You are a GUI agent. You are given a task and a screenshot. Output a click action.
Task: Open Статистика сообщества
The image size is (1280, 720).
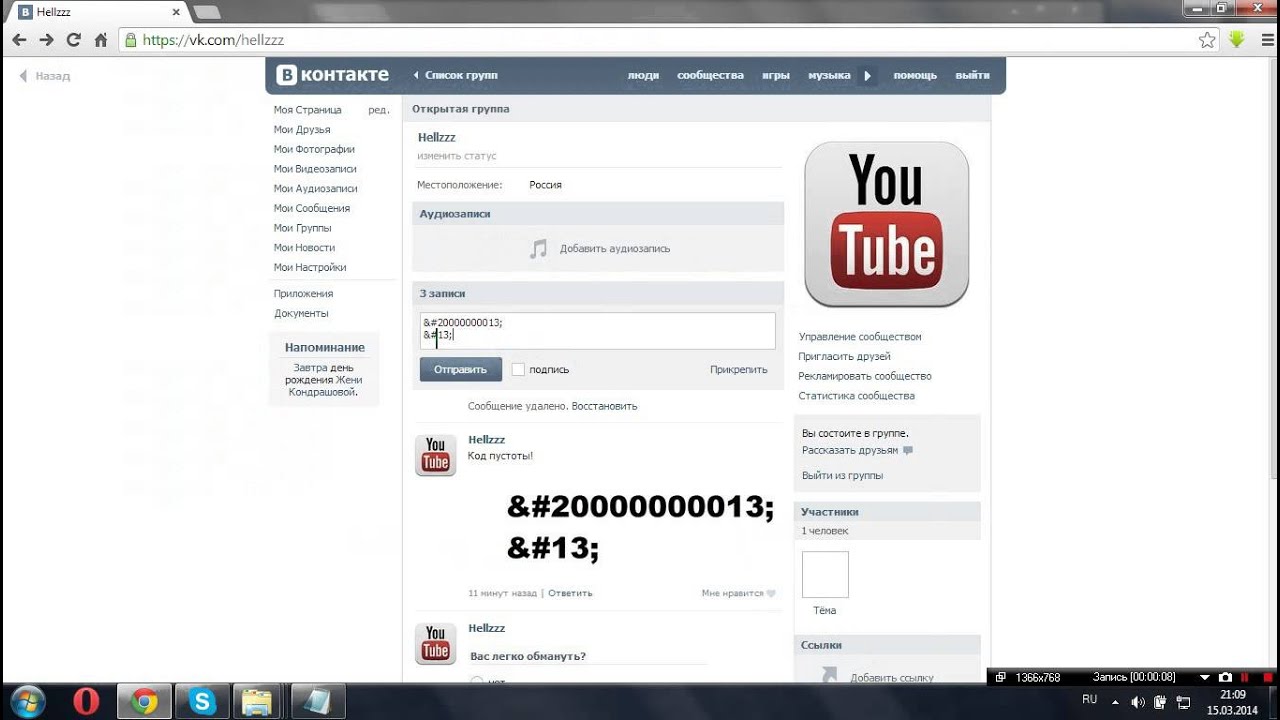coord(856,396)
